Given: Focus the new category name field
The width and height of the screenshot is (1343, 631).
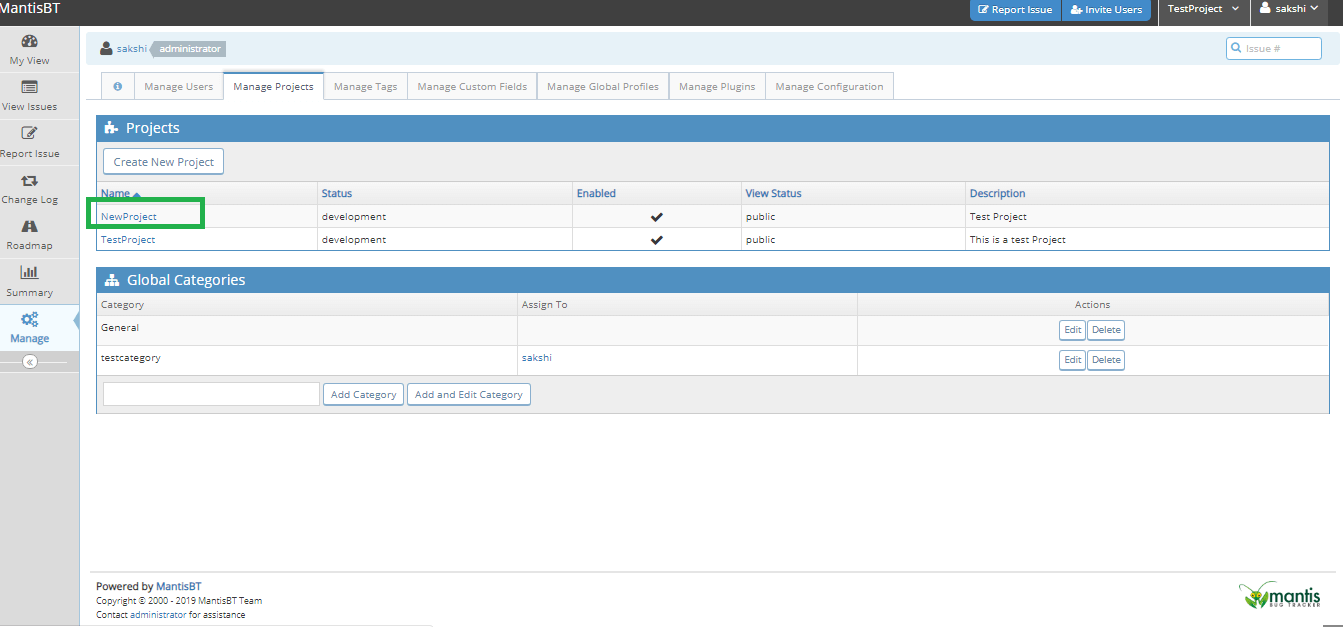Looking at the screenshot, I should coord(211,394).
